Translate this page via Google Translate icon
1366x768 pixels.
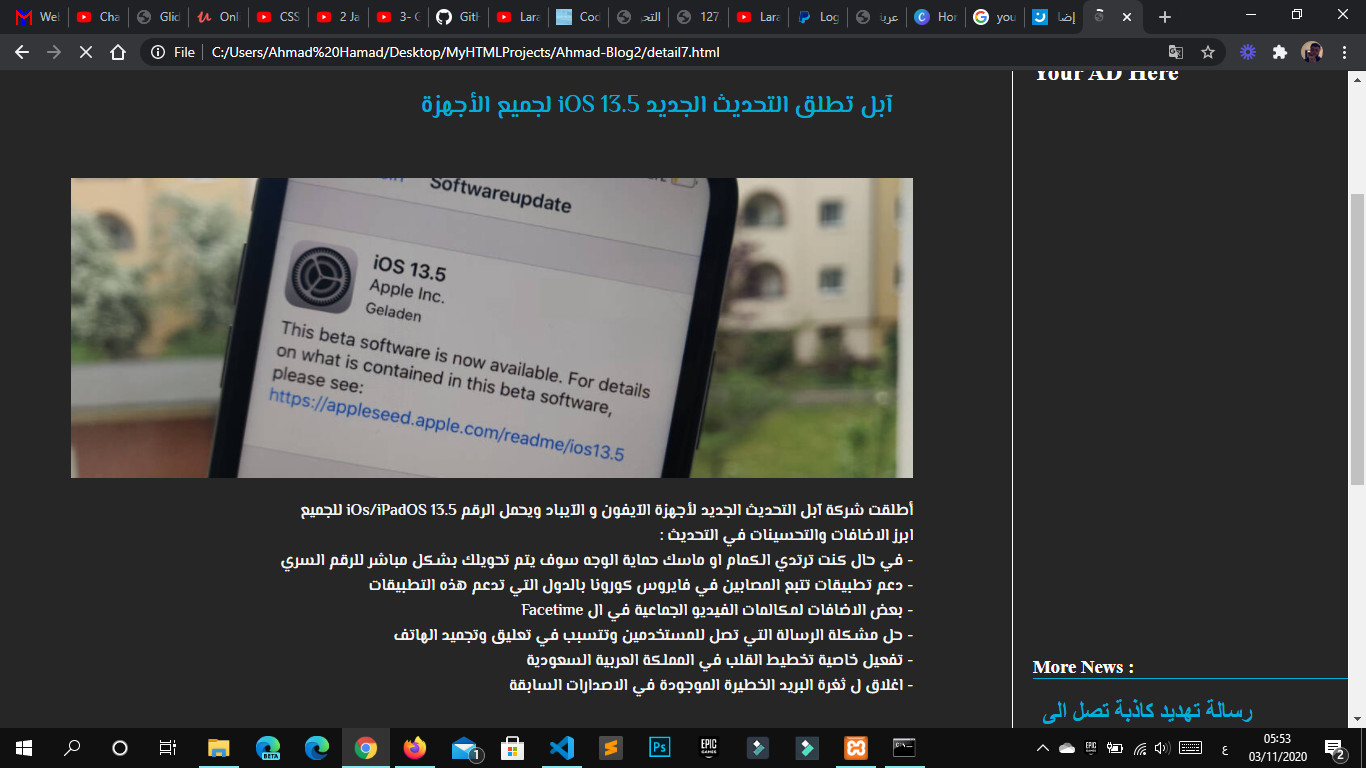[x=1176, y=52]
